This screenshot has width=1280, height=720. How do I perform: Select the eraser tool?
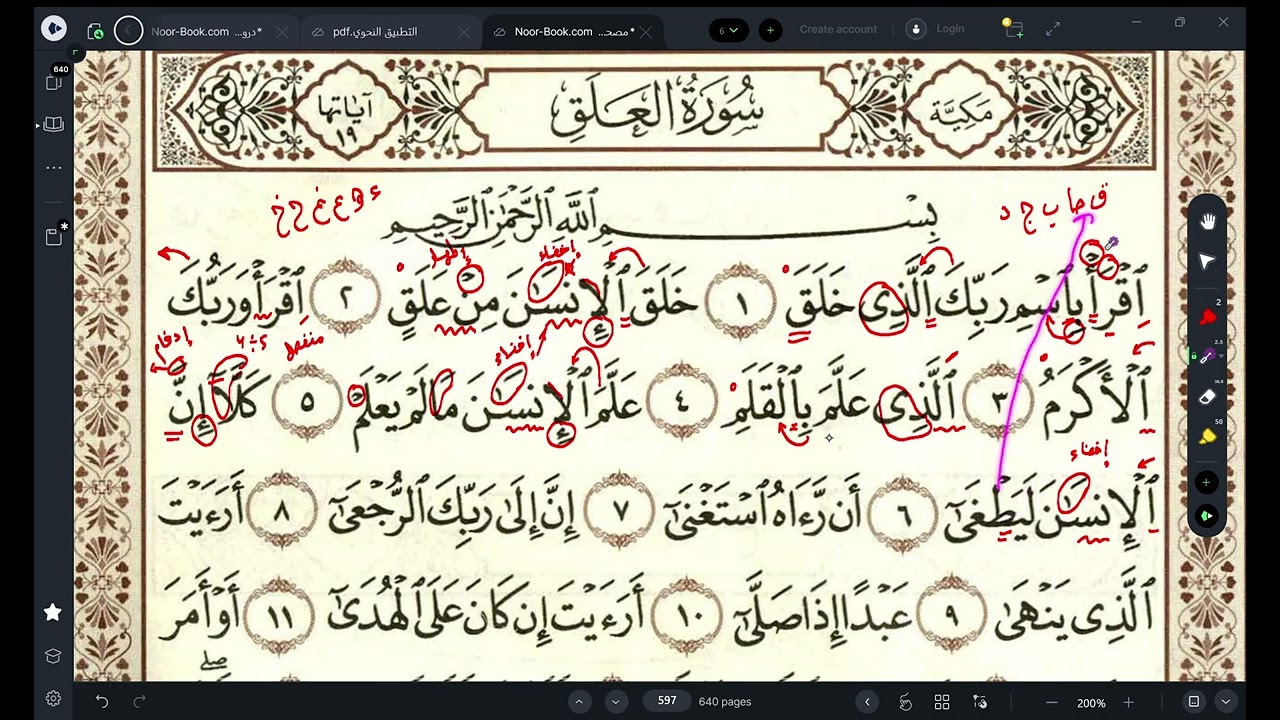[x=1207, y=396]
